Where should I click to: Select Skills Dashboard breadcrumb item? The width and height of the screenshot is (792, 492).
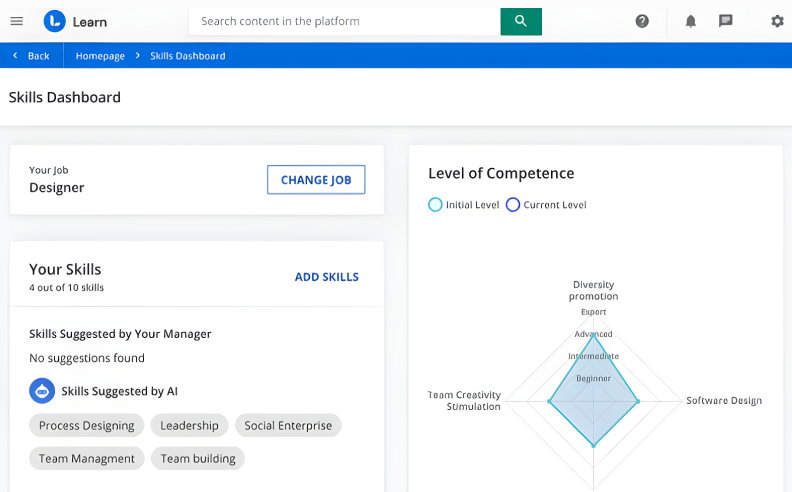click(x=188, y=56)
